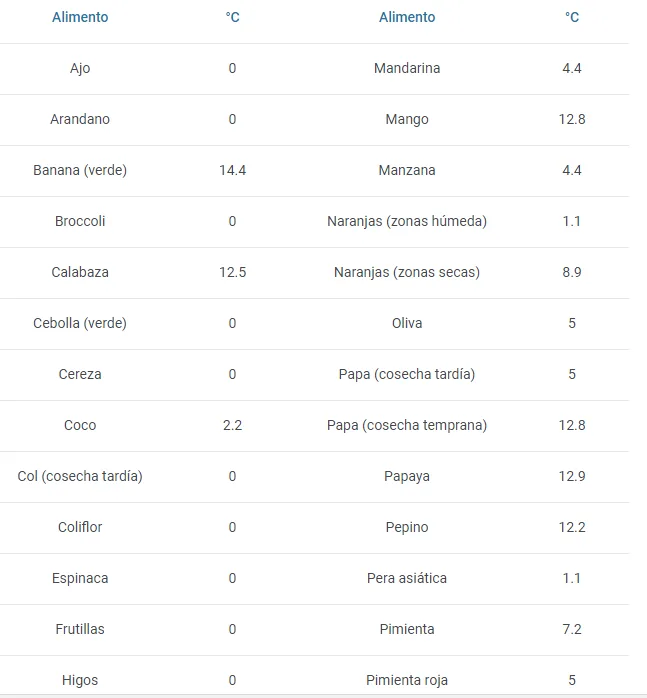This screenshot has width=647, height=698.
Task: Select the Mandarina cell
Action: pos(407,68)
